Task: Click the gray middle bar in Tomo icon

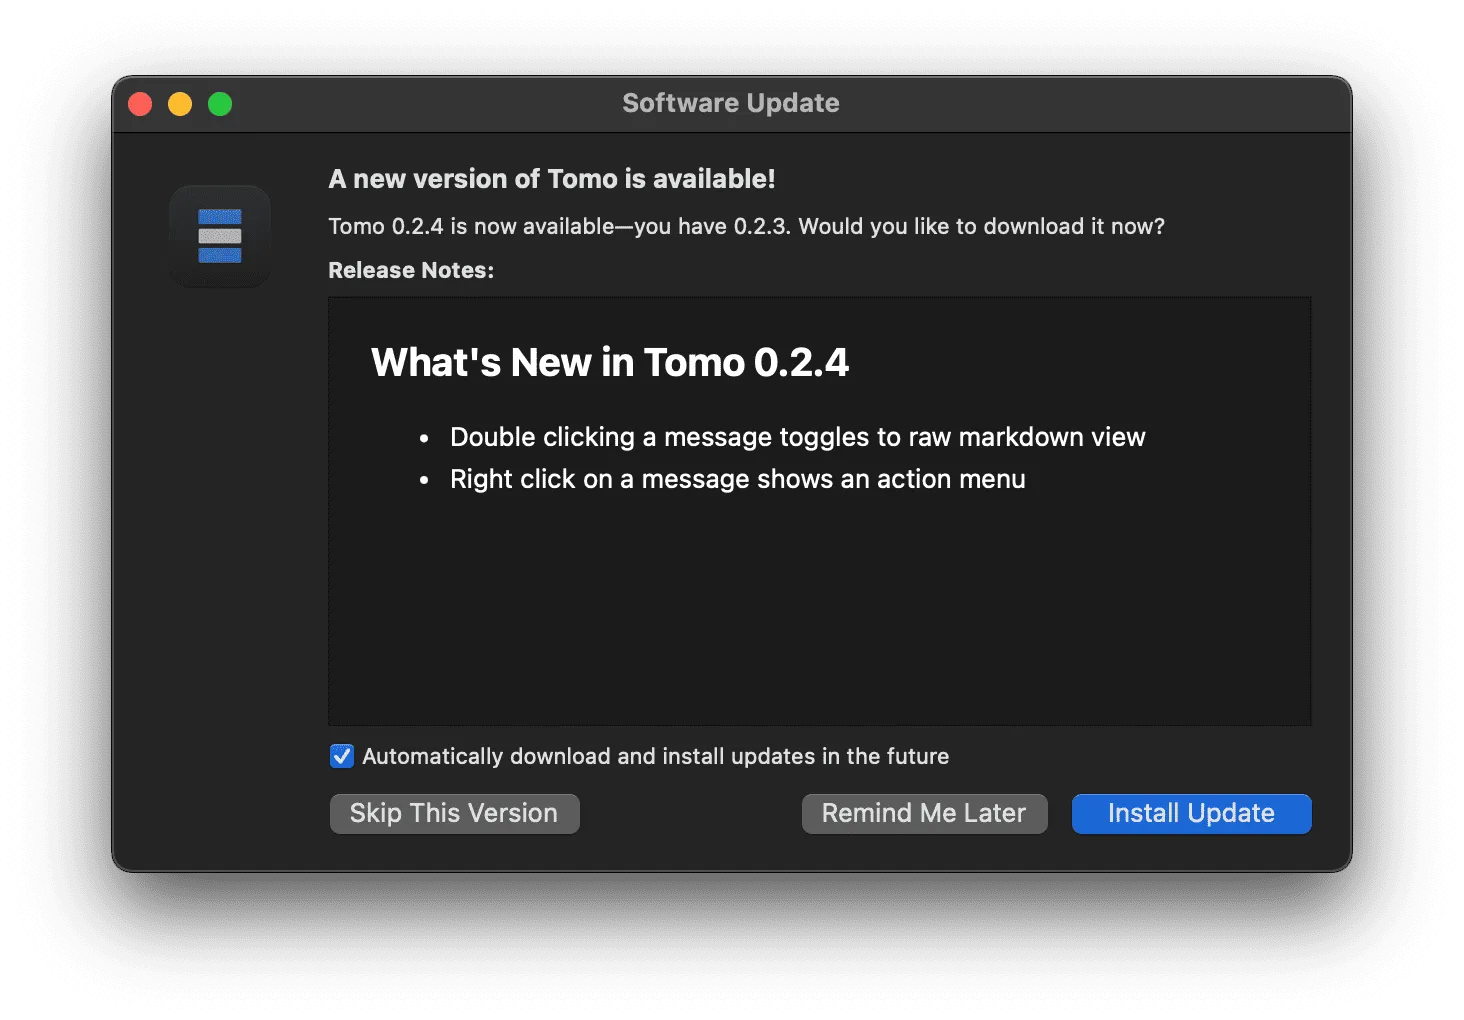Action: [220, 236]
